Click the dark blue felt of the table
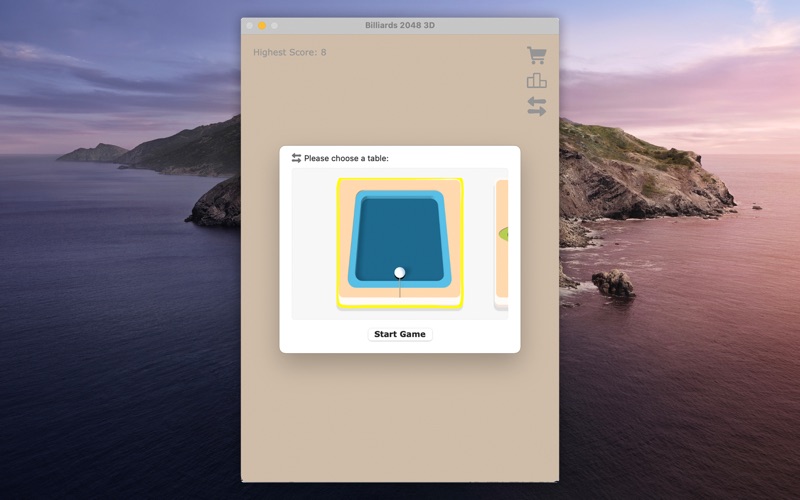 (400, 230)
